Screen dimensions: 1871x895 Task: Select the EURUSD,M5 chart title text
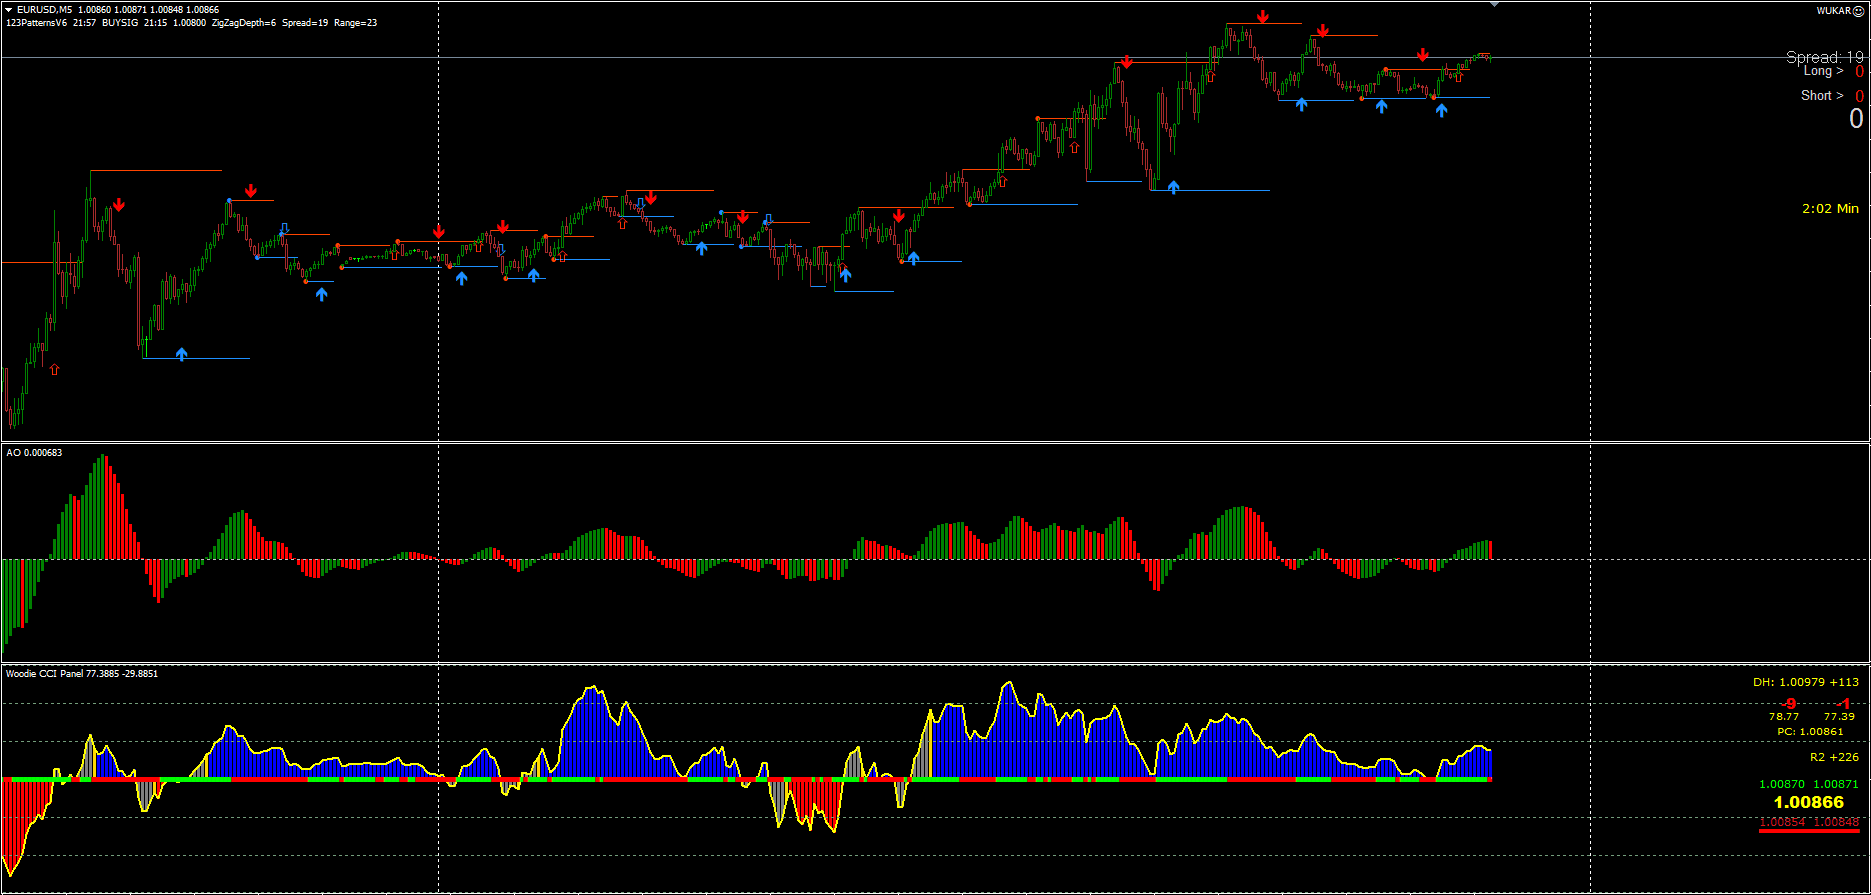tap(45, 9)
